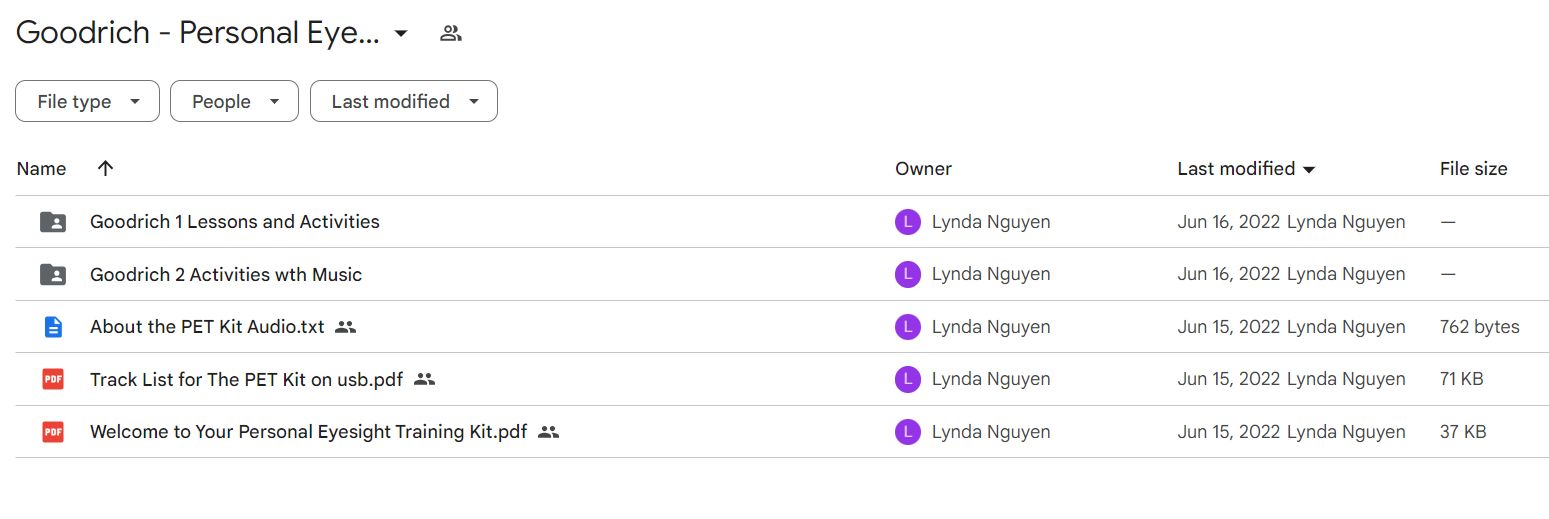The image size is (1549, 519).
Task: Click the shared folder icon for Goodrich 1 Lessons
Action: pyautogui.click(x=53, y=222)
